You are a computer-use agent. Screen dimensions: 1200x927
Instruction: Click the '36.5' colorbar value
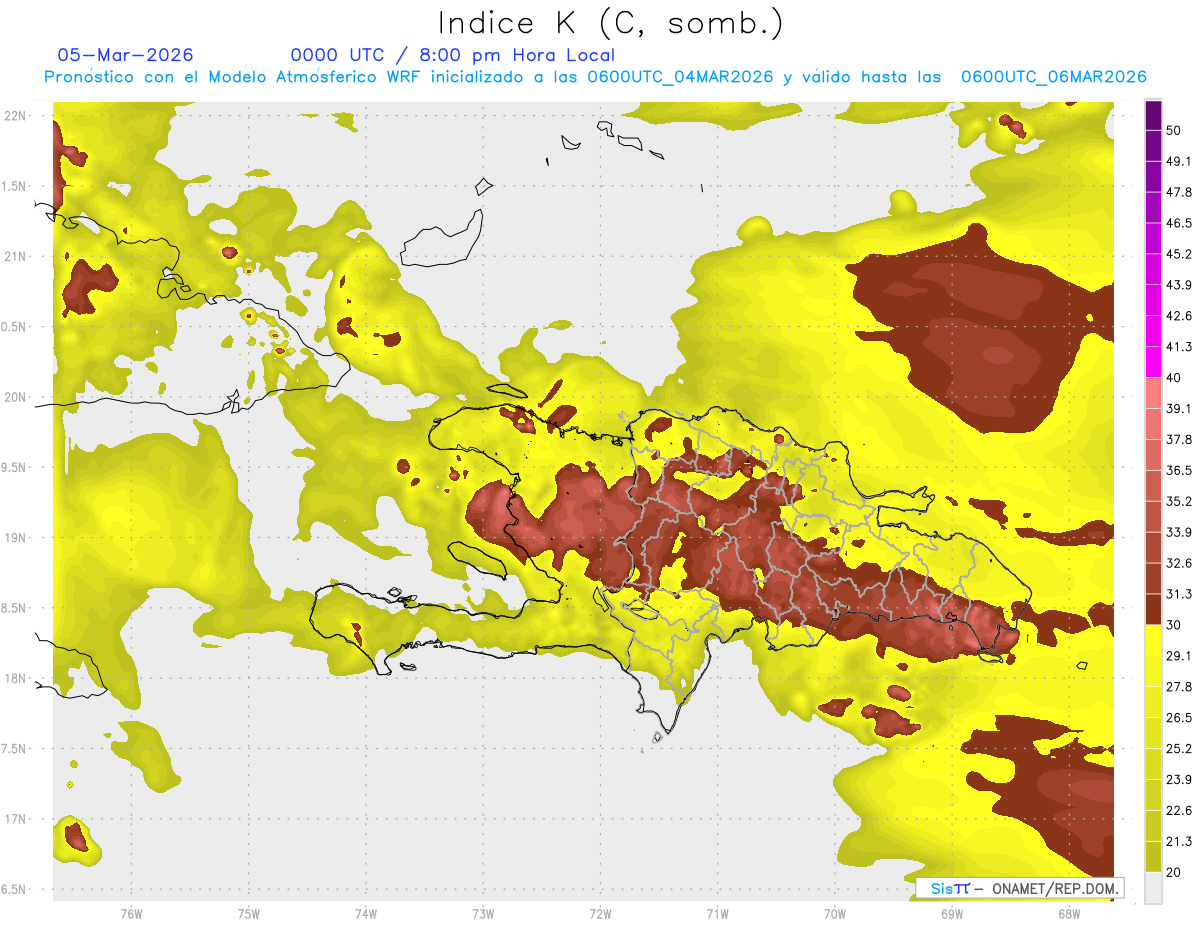[x=1179, y=470]
